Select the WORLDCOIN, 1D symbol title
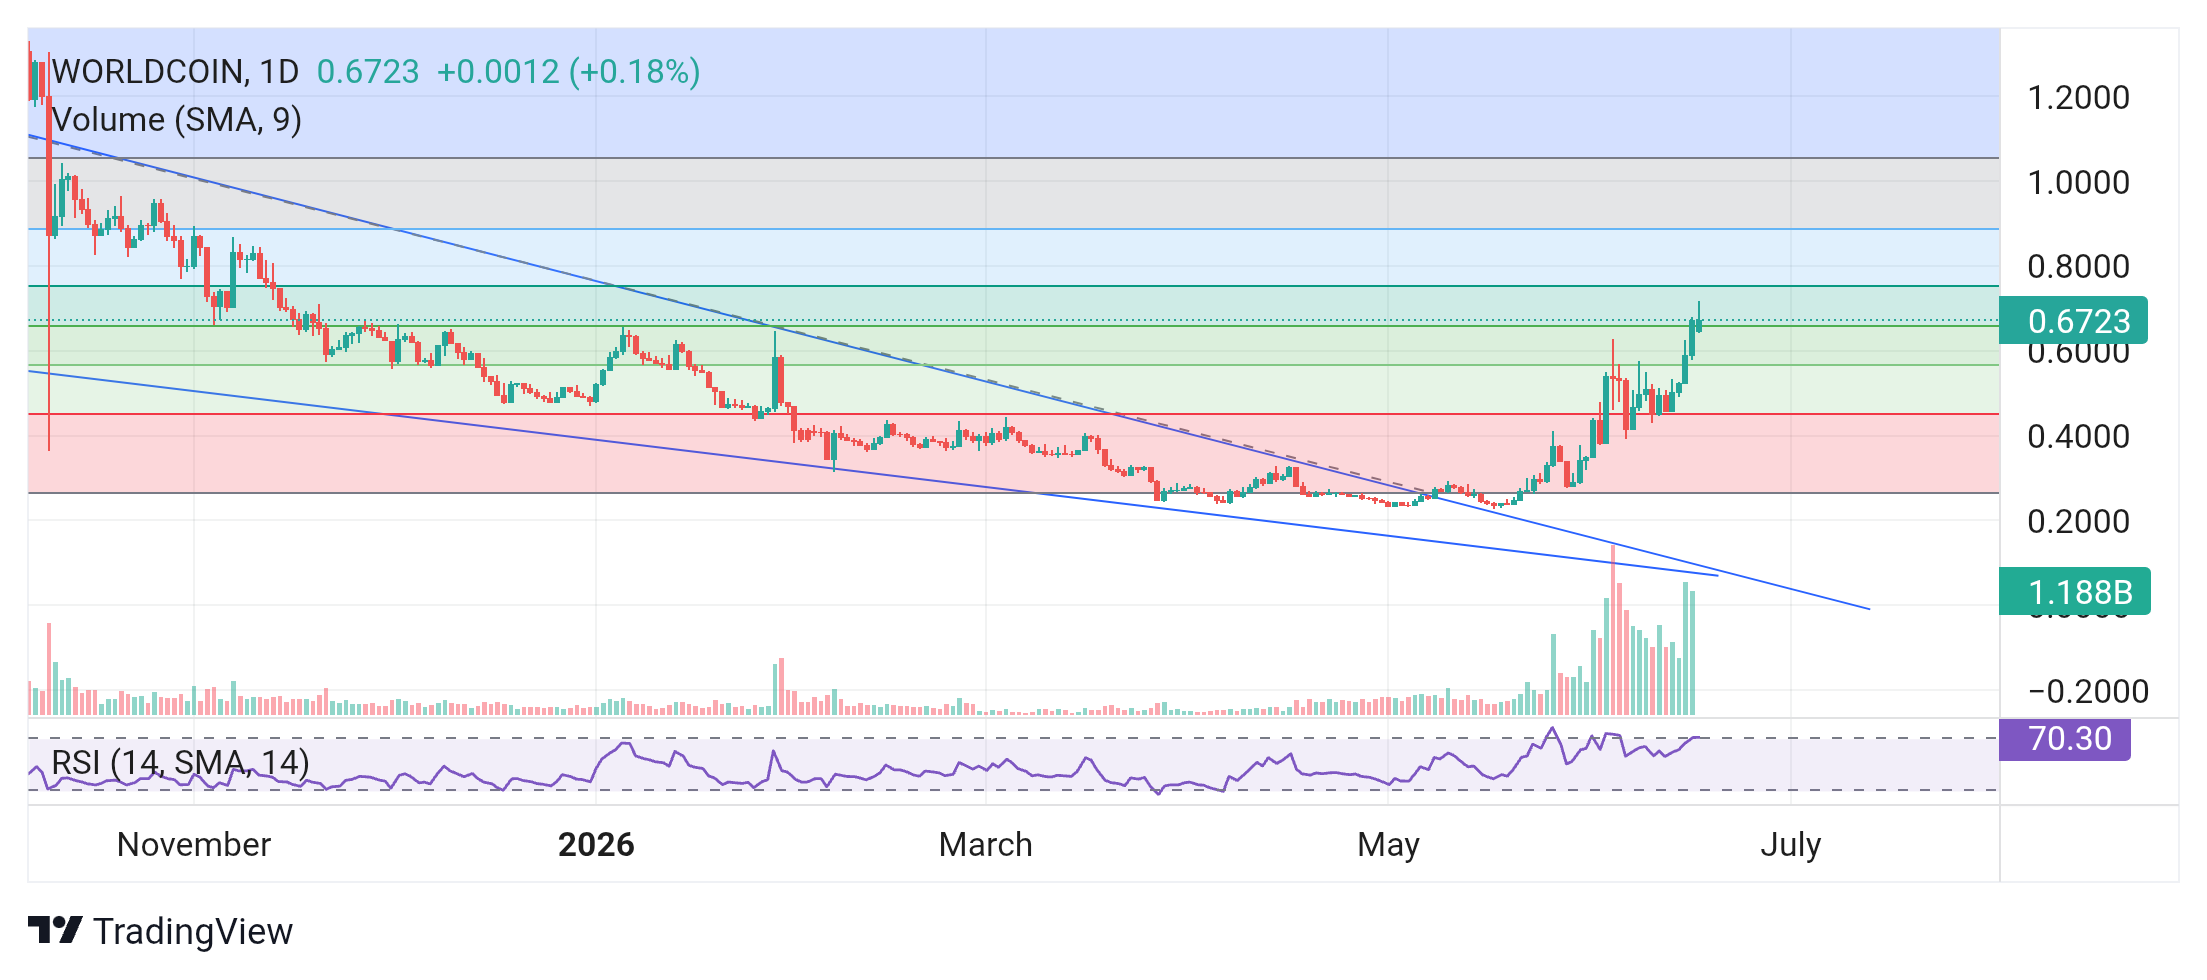Image resolution: width=2207 pixels, height=980 pixels. coord(175,72)
